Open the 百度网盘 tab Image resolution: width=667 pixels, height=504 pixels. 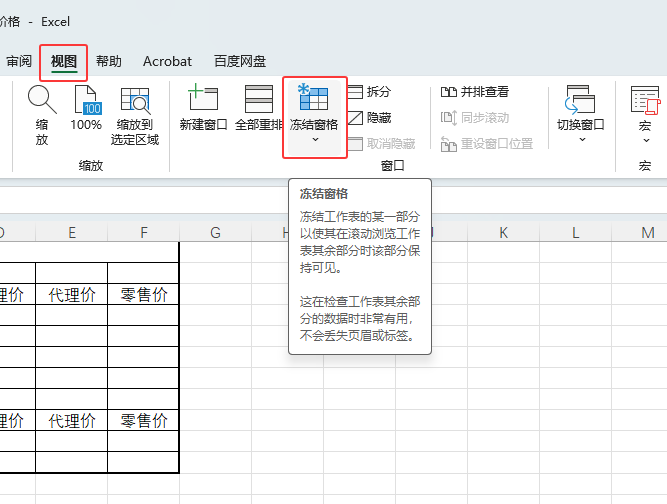[x=240, y=62]
